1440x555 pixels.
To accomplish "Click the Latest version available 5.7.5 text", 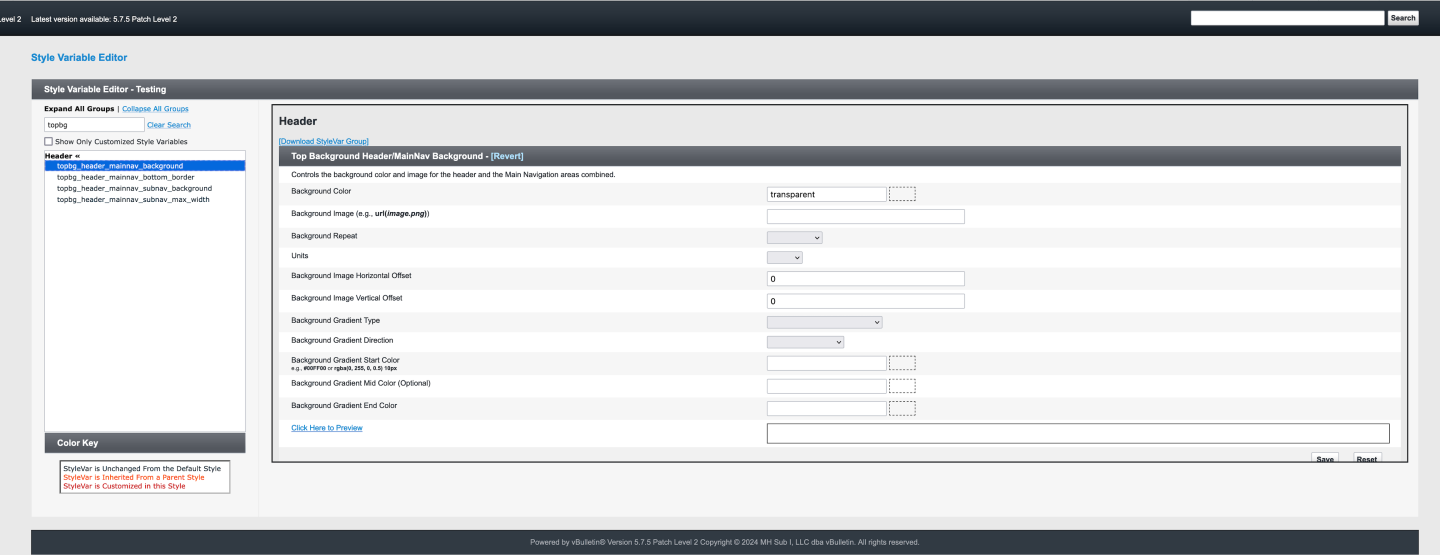I will point(104,19).
